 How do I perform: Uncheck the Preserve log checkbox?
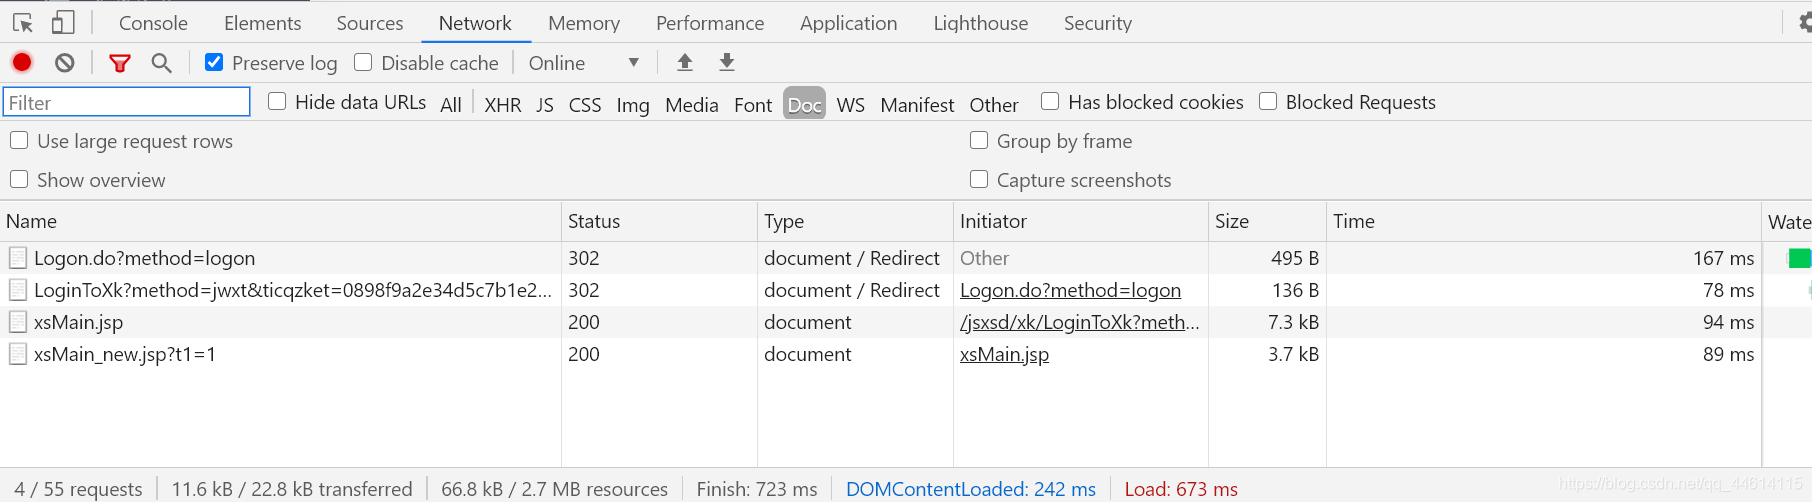tap(214, 62)
